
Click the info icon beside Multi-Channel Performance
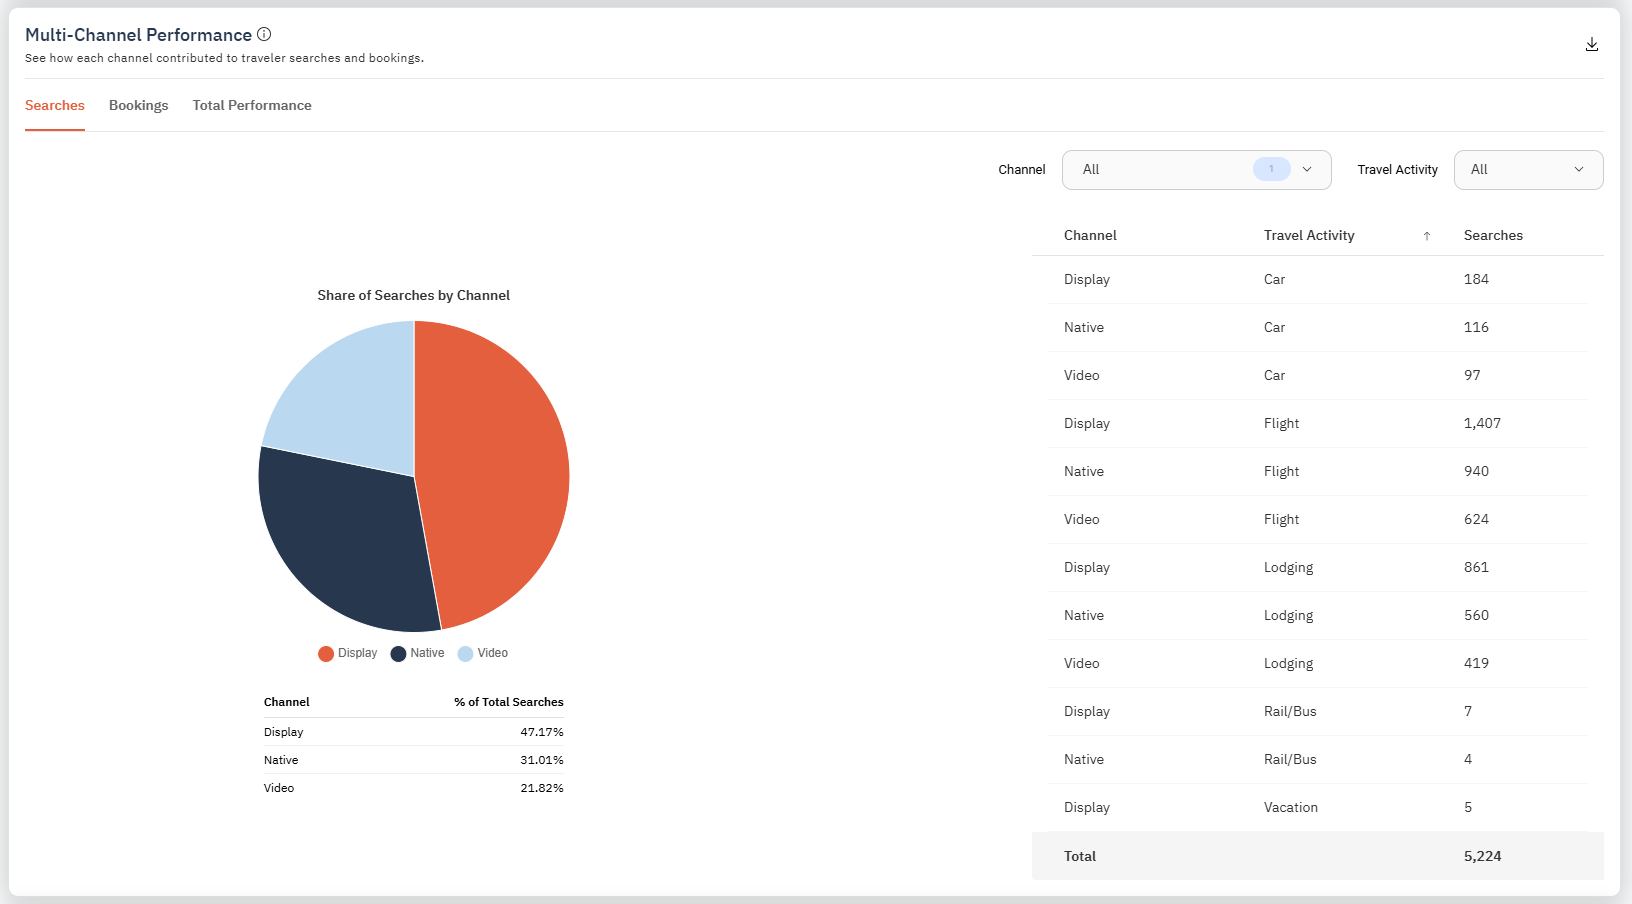tap(264, 34)
